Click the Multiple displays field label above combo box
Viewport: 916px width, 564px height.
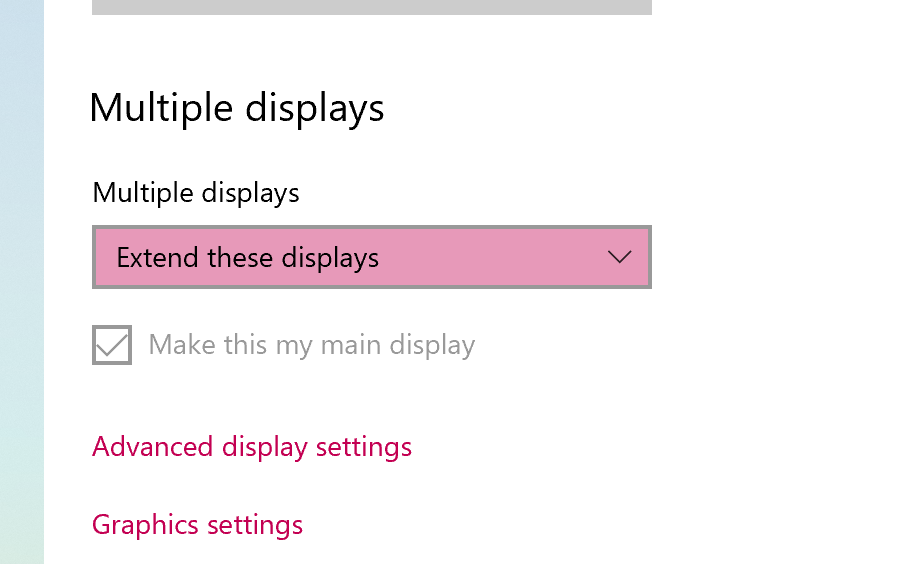coord(196,193)
